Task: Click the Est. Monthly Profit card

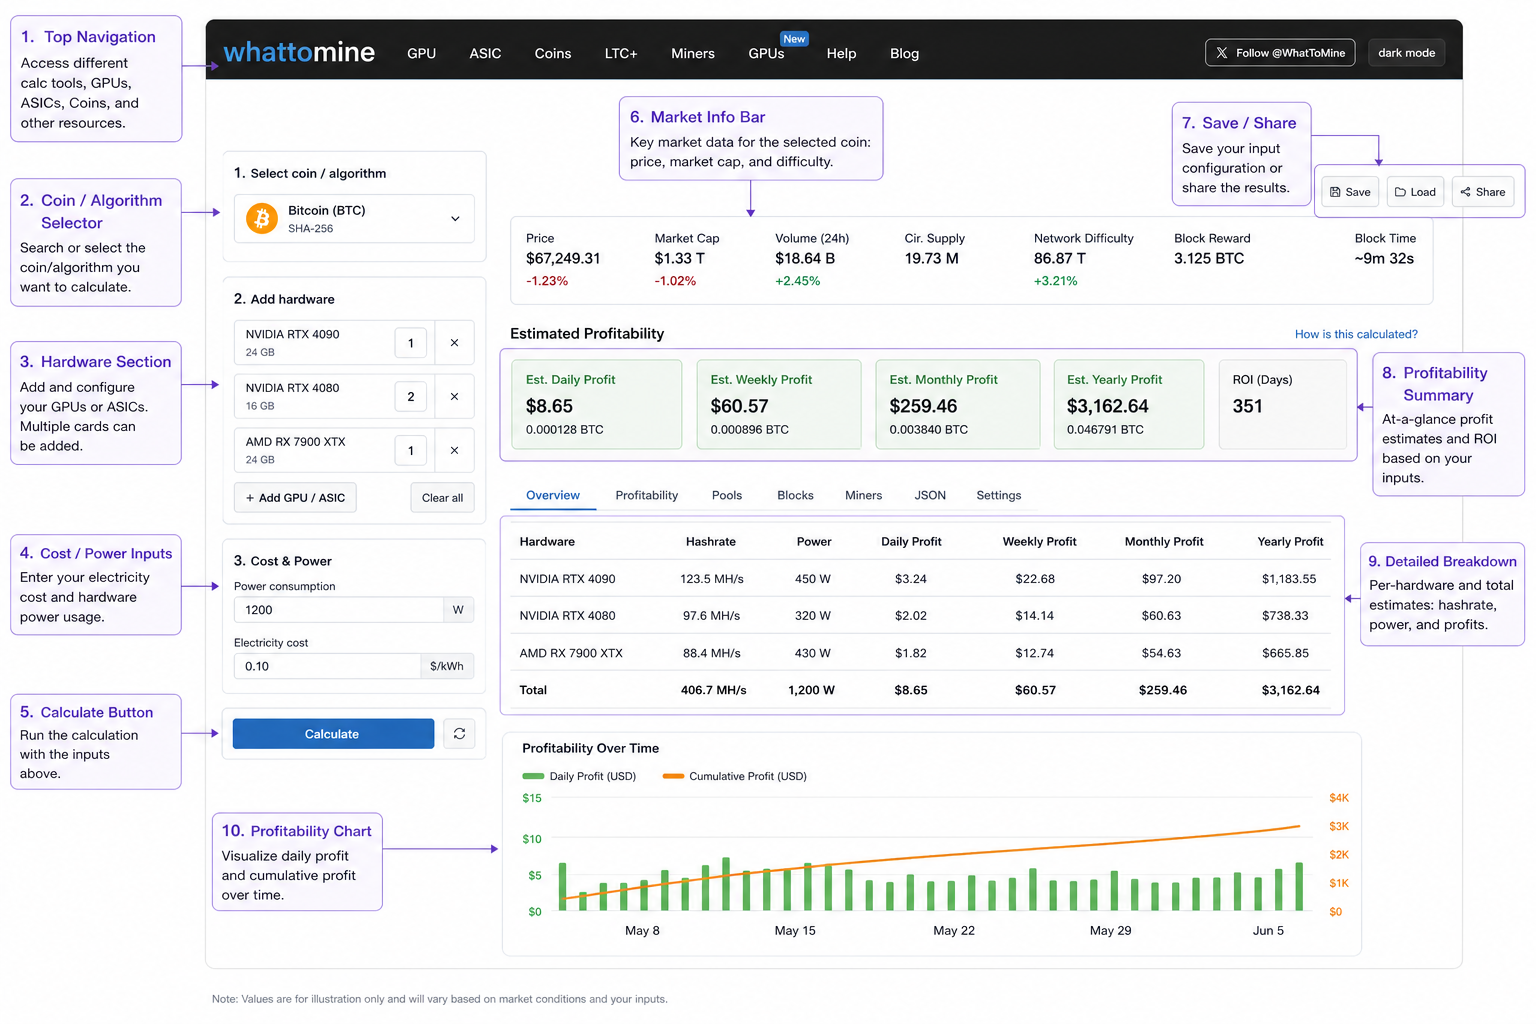Action: tap(958, 404)
